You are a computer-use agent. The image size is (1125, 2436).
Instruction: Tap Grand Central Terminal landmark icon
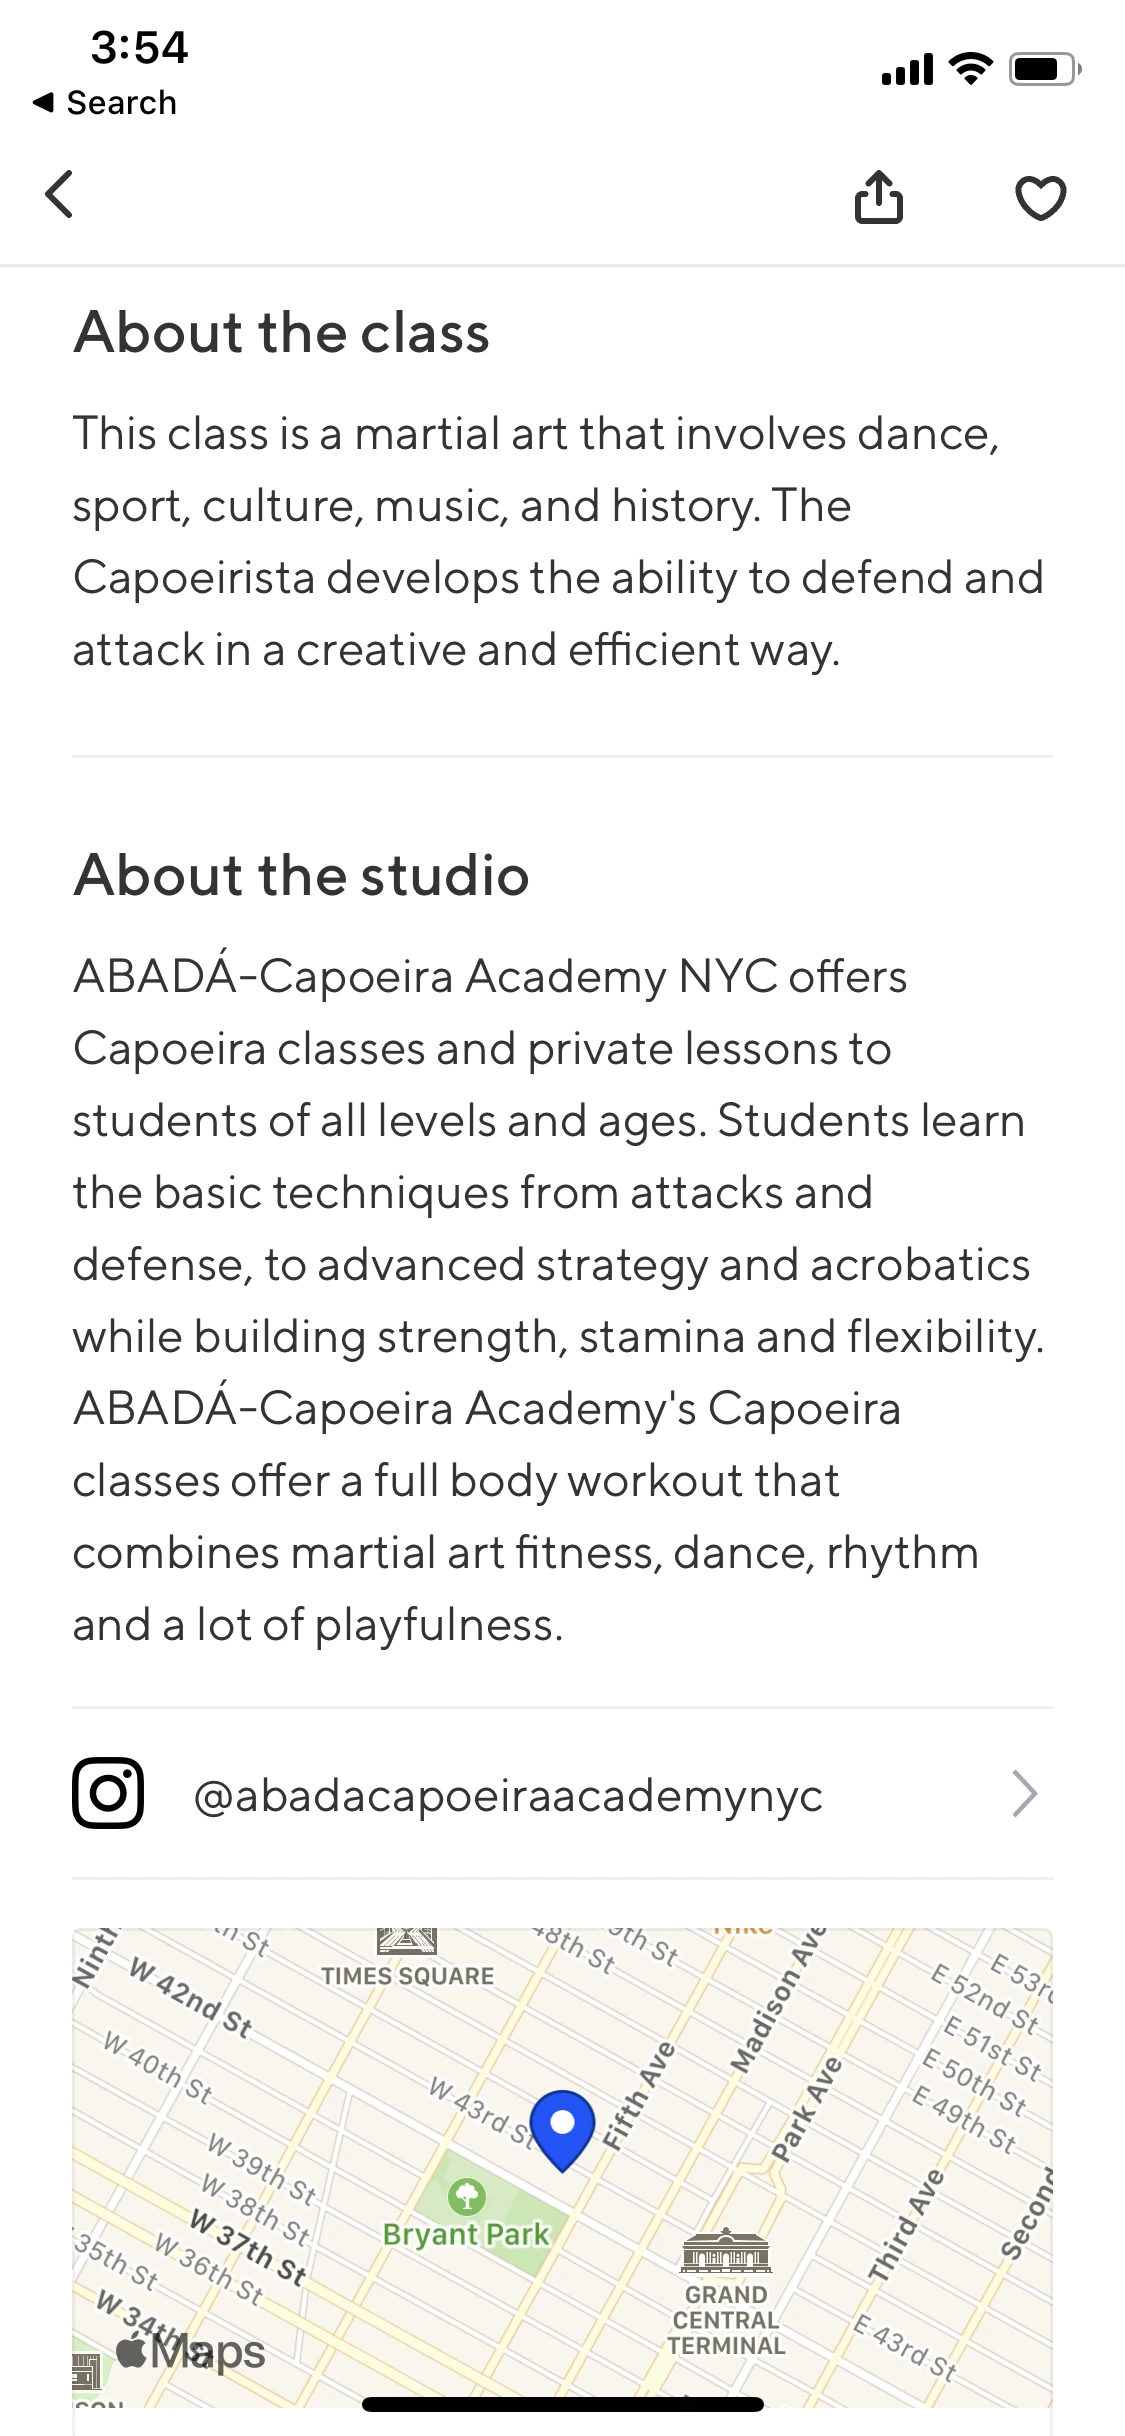(x=726, y=2252)
